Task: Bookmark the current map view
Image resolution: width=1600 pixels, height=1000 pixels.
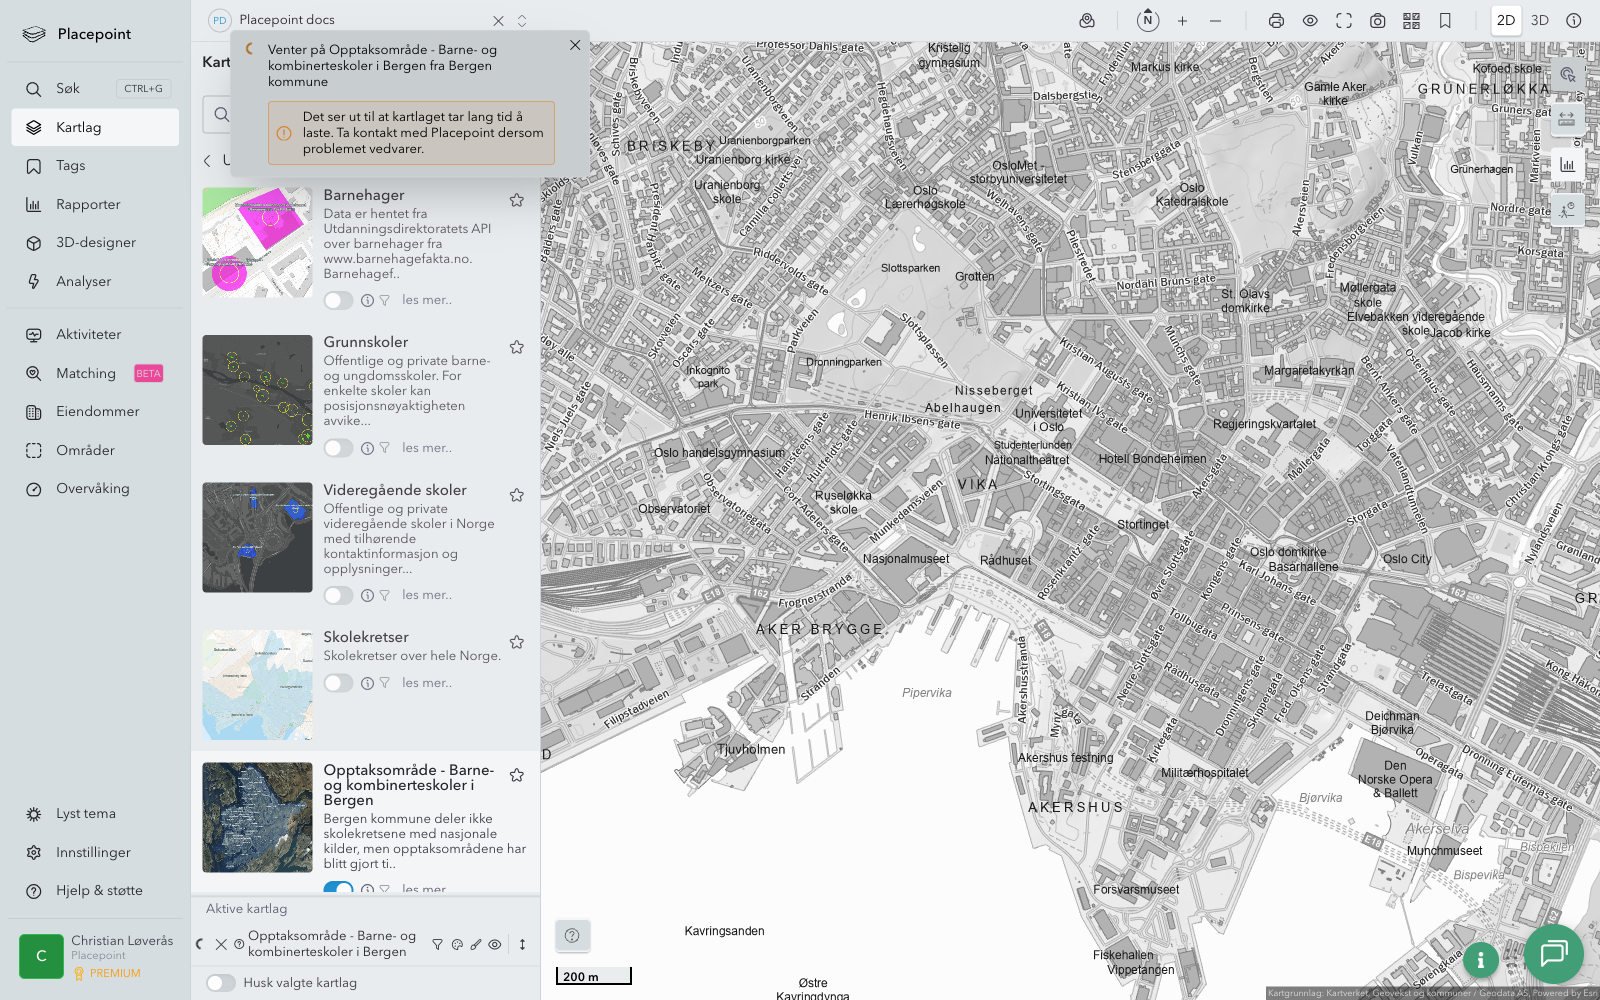Action: (x=1445, y=21)
